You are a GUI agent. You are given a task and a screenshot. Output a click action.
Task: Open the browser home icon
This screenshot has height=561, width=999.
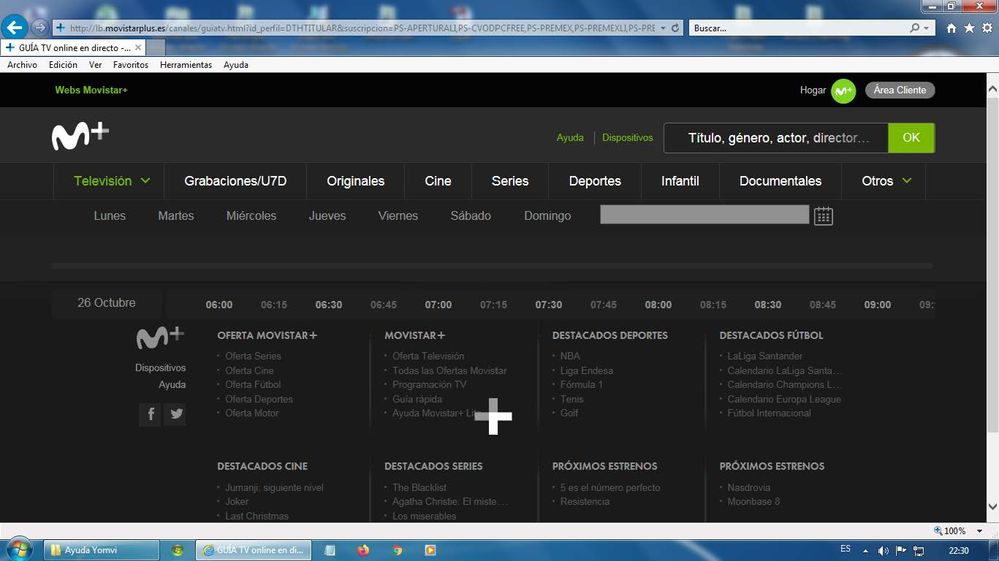coord(951,28)
